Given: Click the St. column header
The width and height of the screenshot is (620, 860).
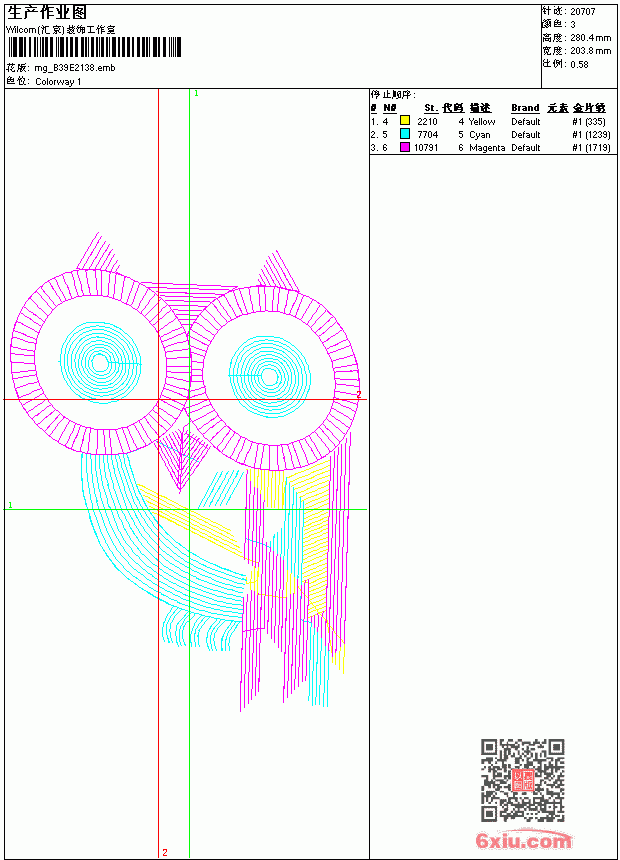Looking at the screenshot, I should (x=431, y=108).
